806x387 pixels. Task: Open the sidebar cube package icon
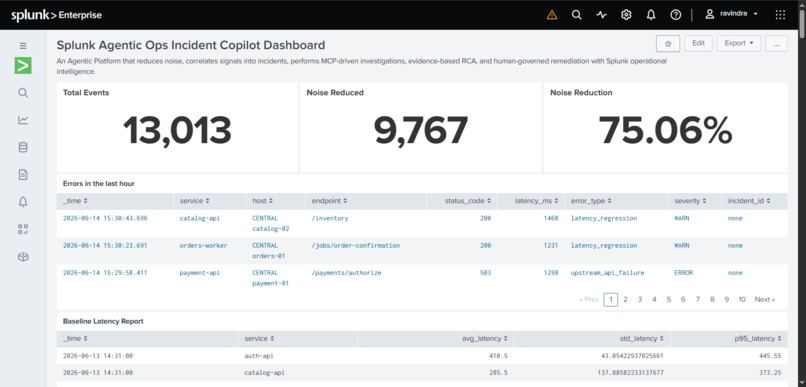pyautogui.click(x=23, y=257)
